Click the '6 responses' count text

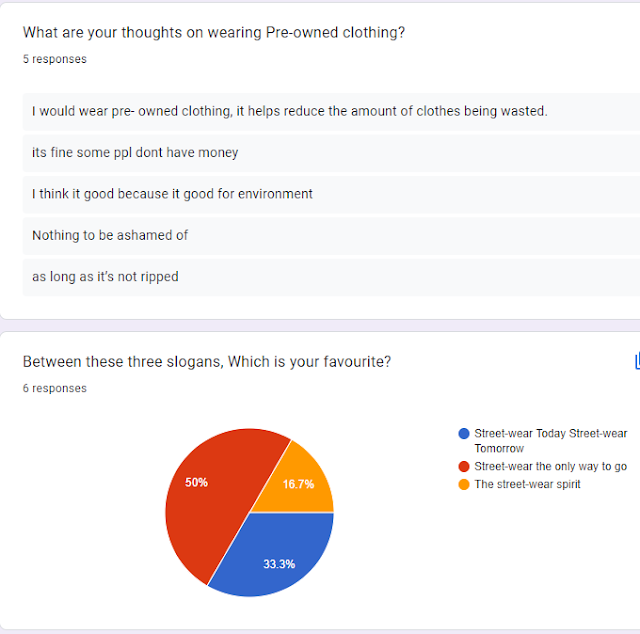(x=55, y=388)
